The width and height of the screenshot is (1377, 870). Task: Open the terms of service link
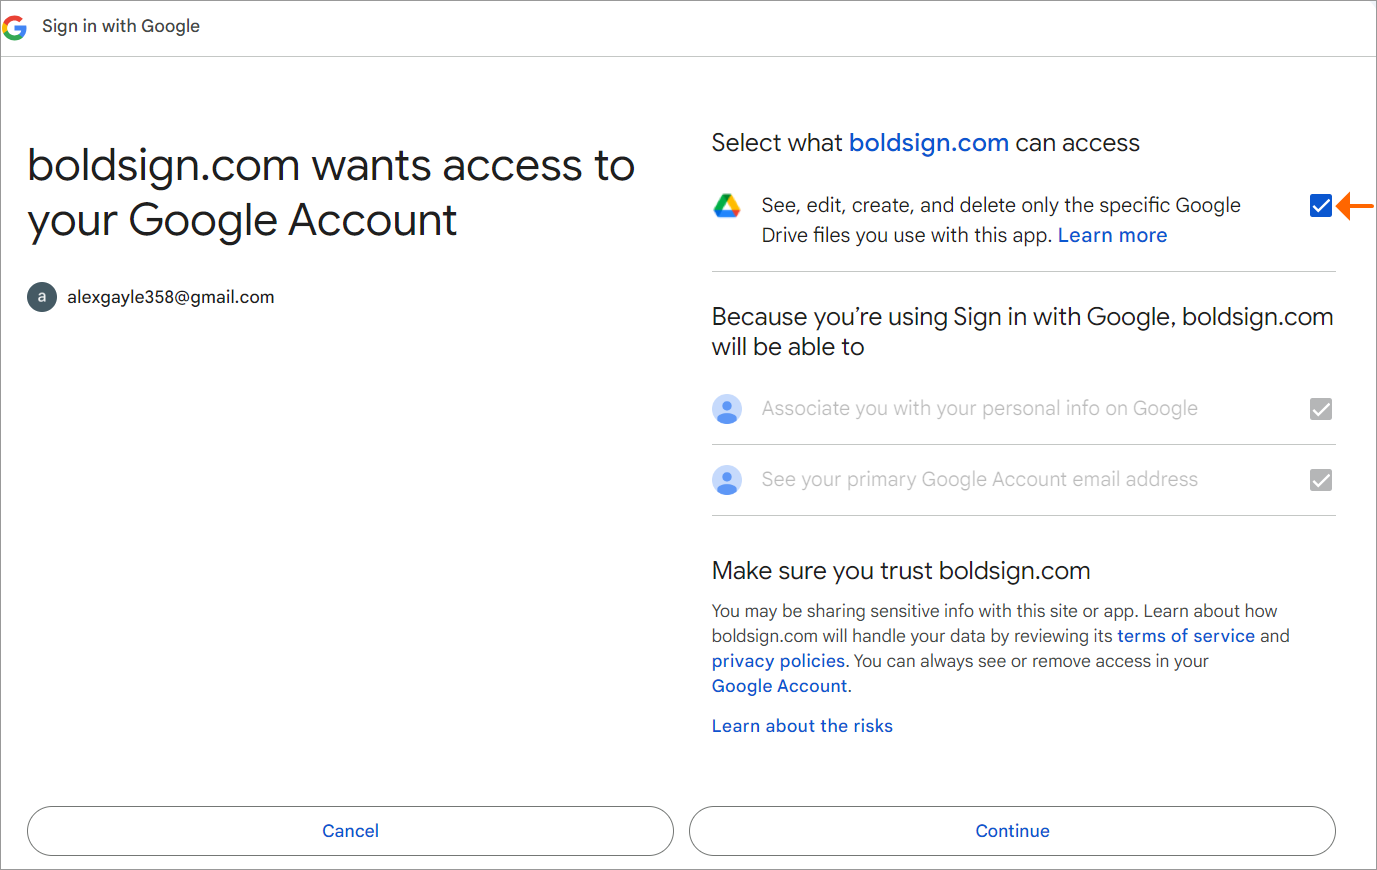click(1186, 636)
